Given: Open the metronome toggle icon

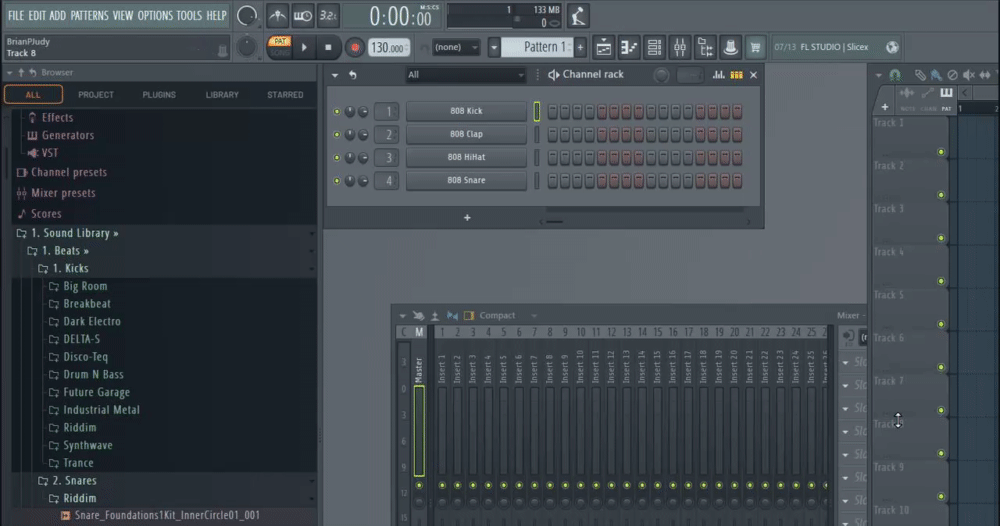Looking at the screenshot, I should [277, 16].
